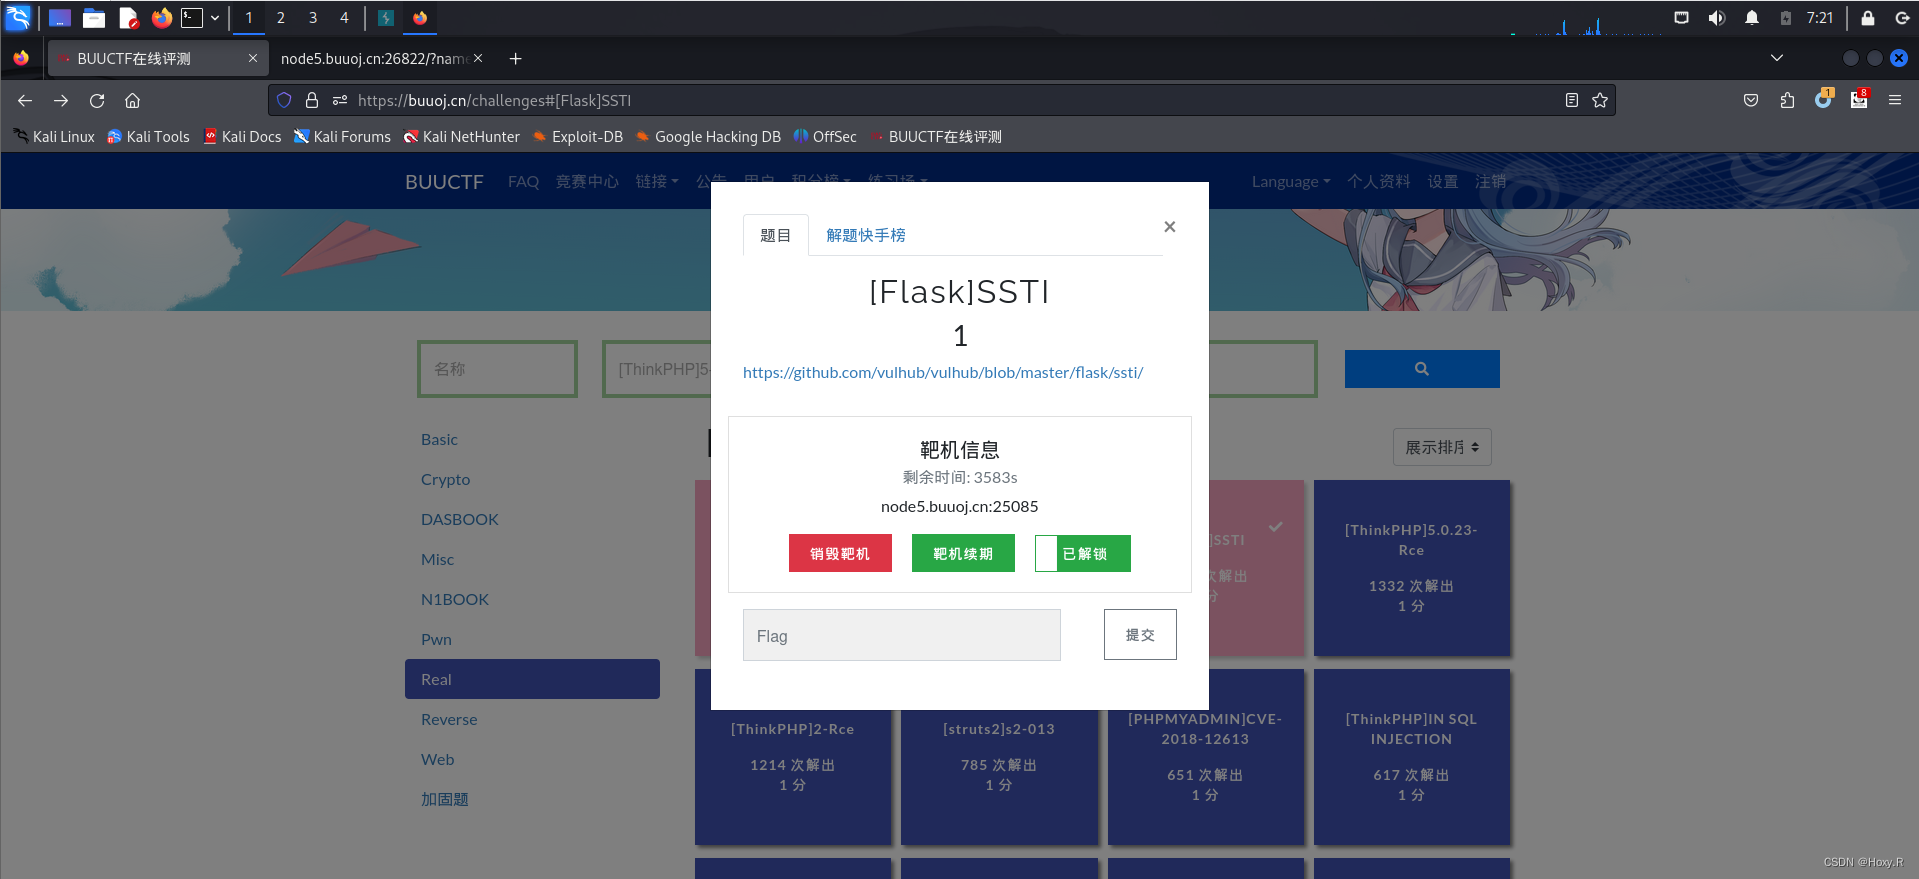
Task: Launch the text editor from taskbar
Action: tap(128, 18)
